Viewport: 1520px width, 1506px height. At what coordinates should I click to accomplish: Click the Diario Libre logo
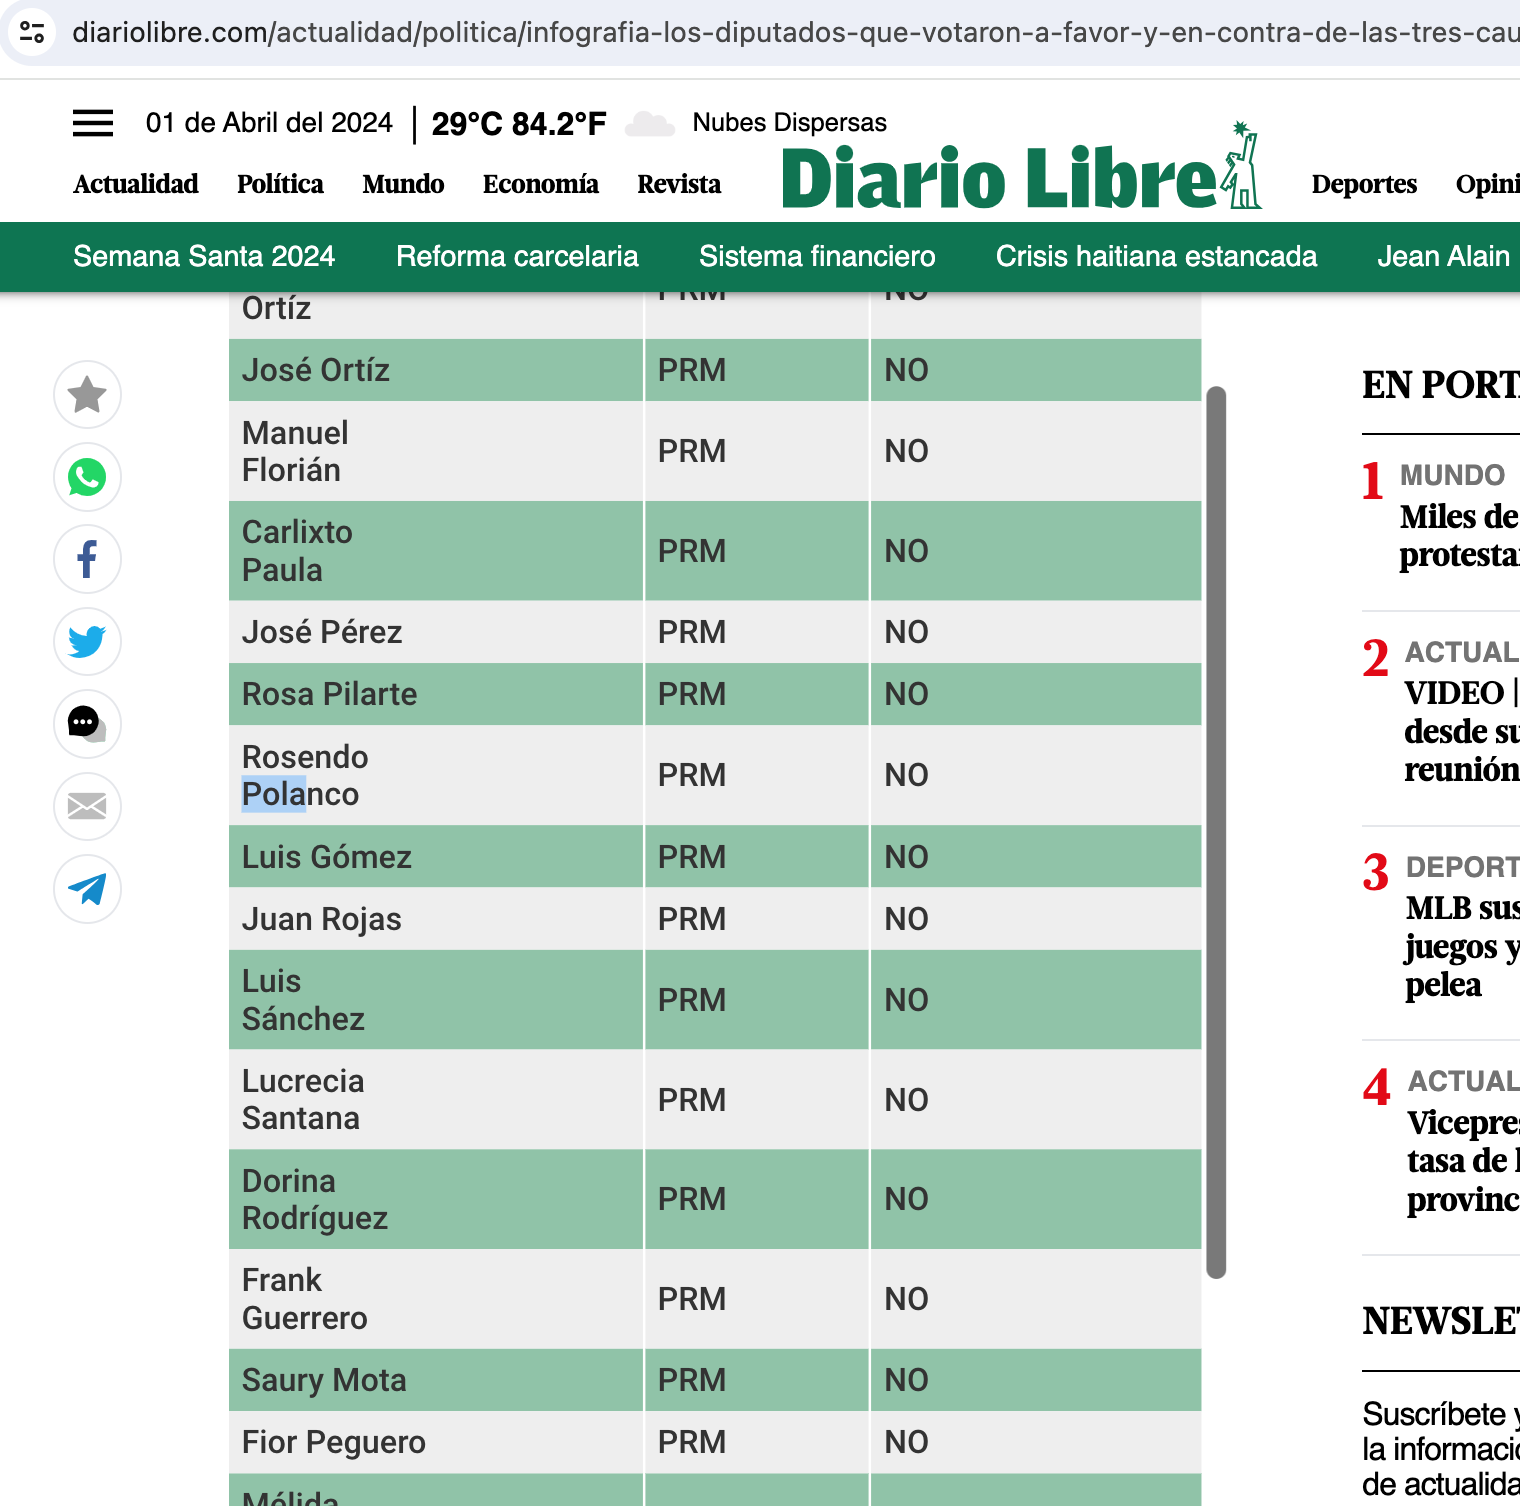pos(1021,168)
